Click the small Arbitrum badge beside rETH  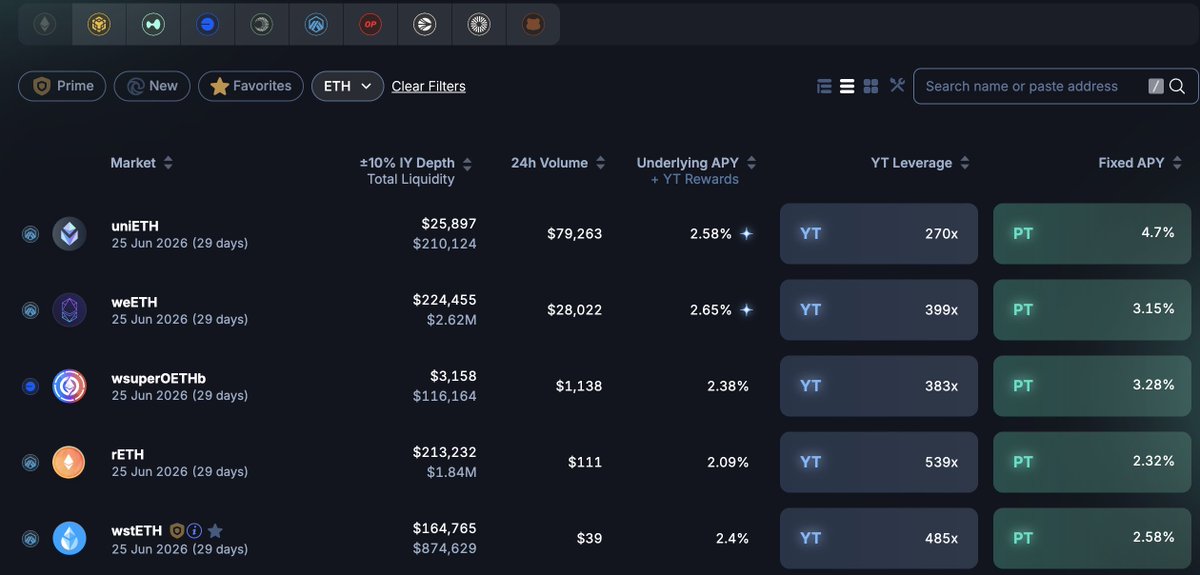[x=30, y=462]
